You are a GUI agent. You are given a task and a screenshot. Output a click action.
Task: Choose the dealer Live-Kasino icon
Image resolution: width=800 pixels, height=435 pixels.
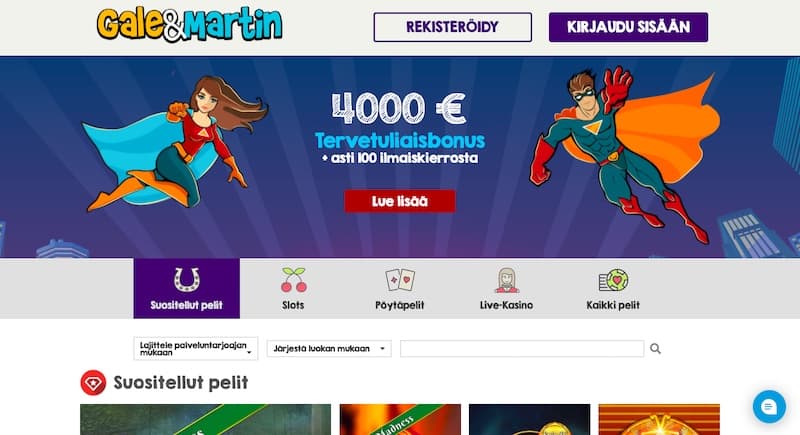click(507, 280)
